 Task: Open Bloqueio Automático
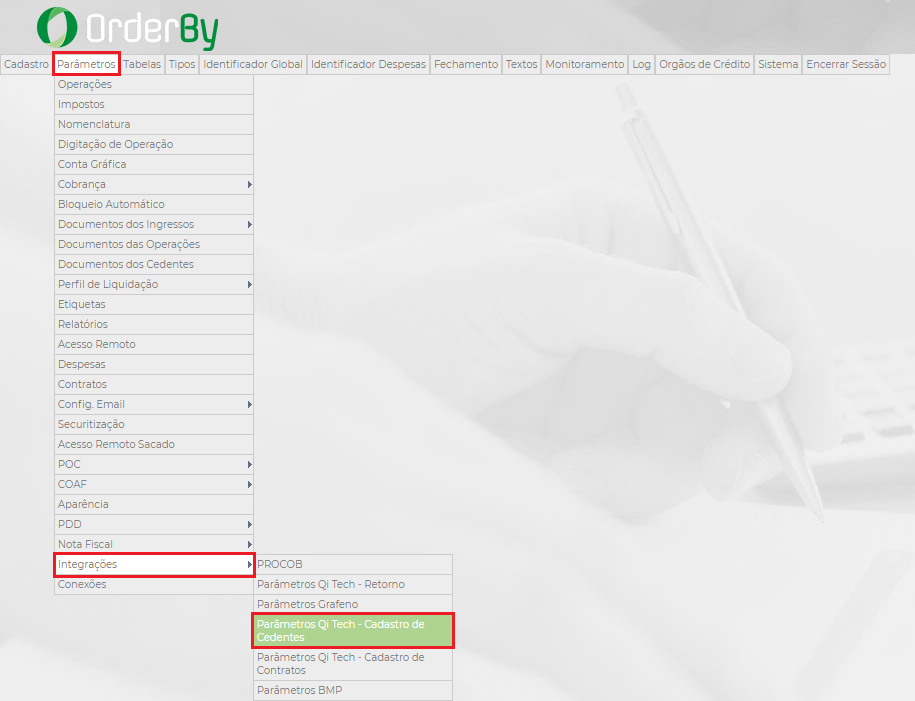153,204
